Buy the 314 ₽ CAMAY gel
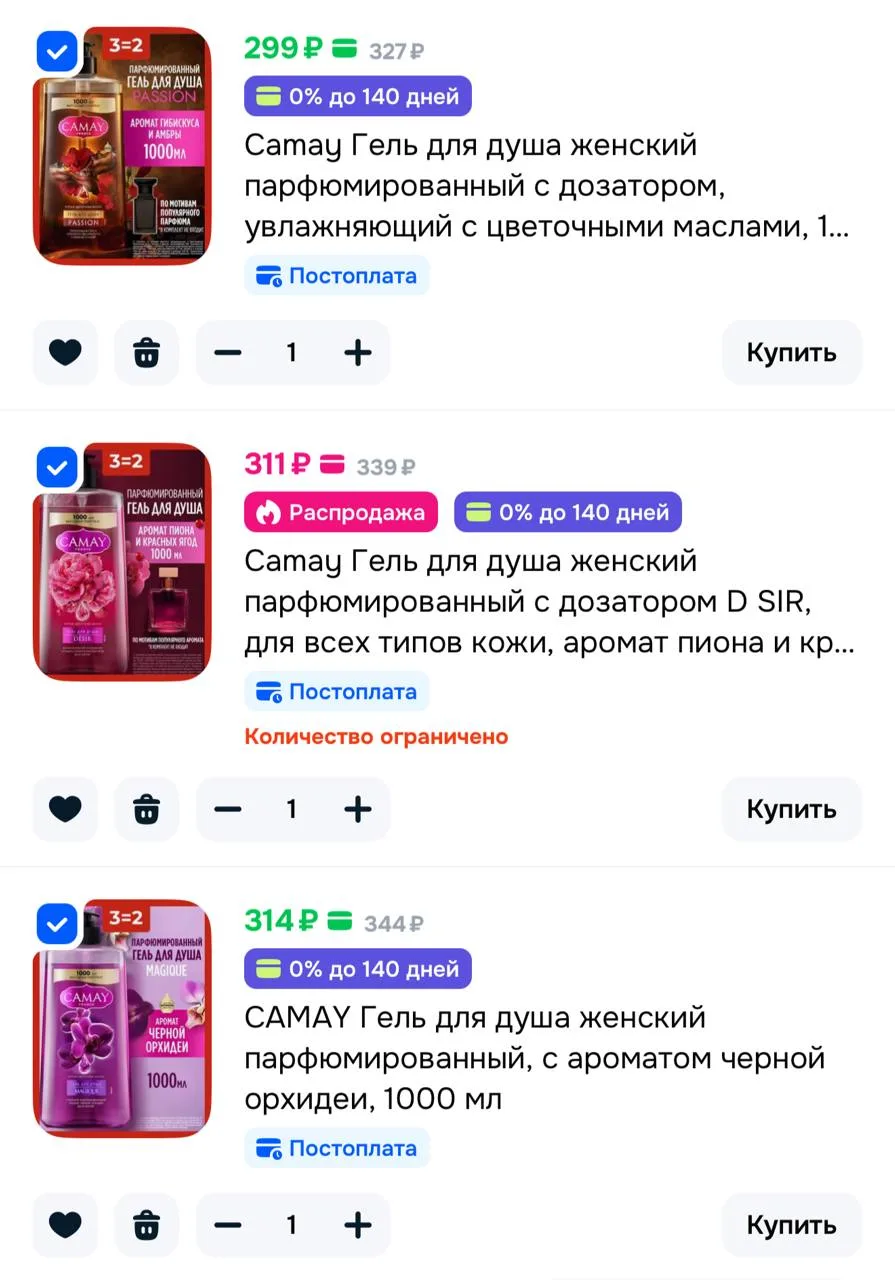Screen dimensions: 895x1280 (791, 1224)
